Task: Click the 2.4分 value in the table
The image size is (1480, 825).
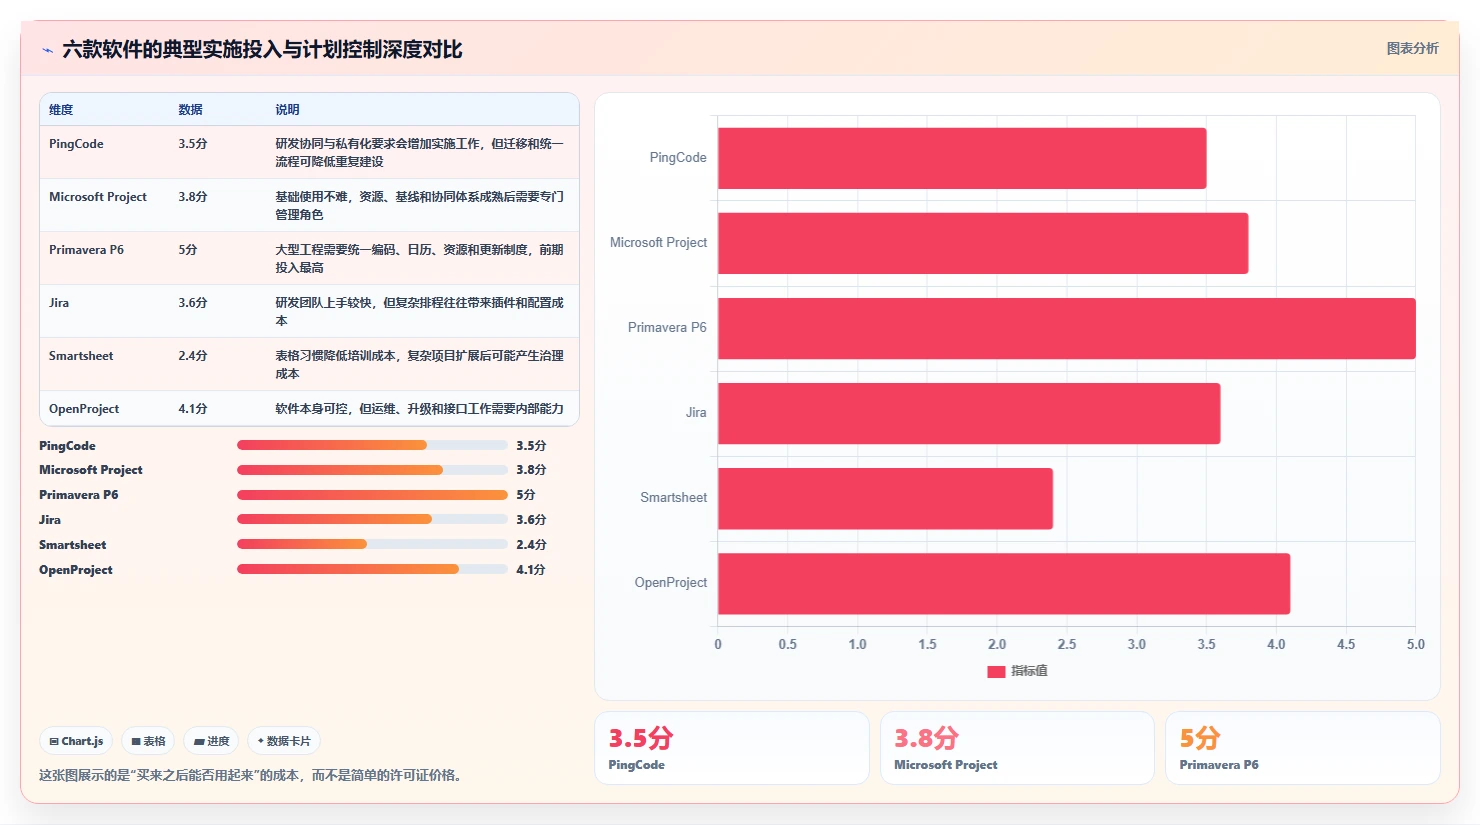Action: (x=193, y=356)
